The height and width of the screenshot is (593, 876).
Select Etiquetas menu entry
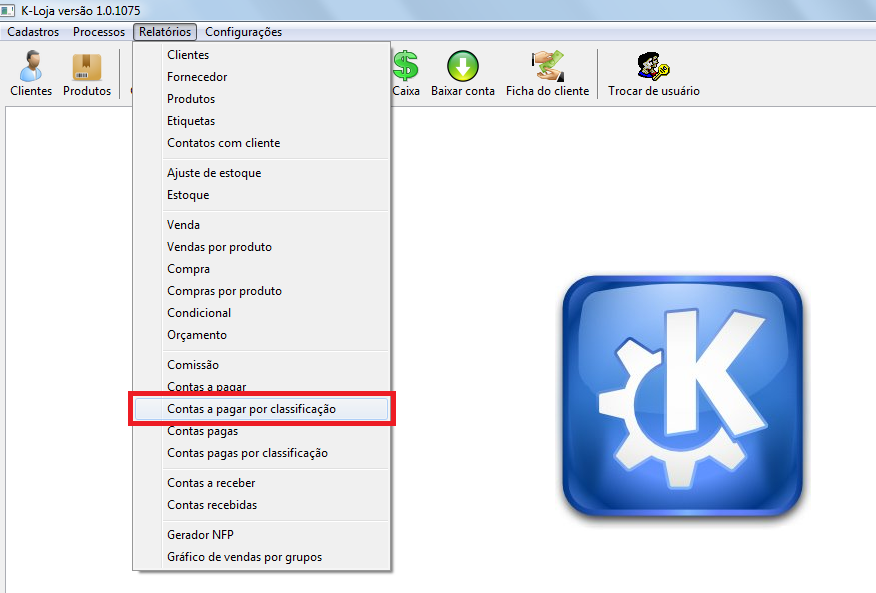click(x=261, y=121)
